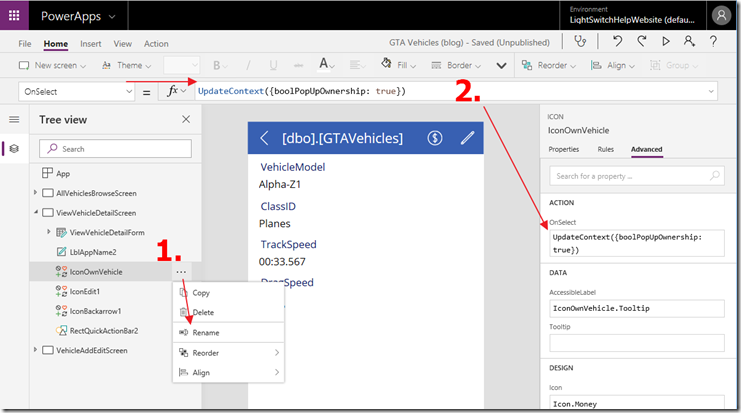Switch to the Properties pane tab

click(x=563, y=149)
